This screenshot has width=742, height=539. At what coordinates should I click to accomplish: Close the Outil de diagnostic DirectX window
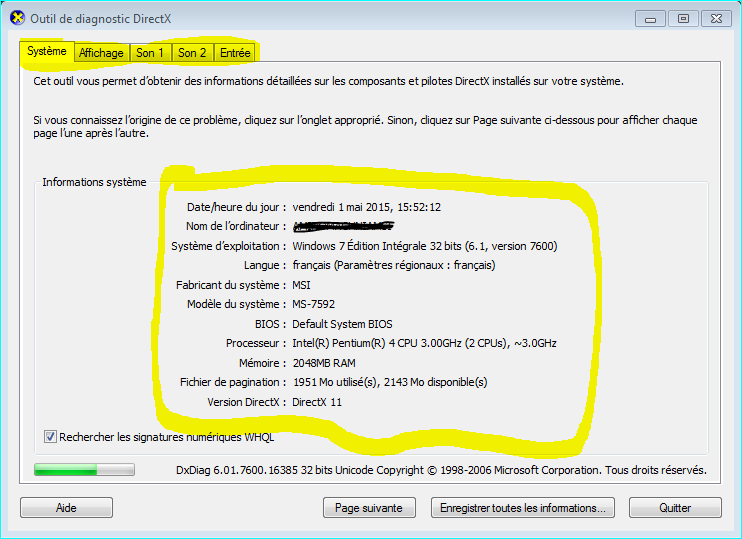[716, 19]
